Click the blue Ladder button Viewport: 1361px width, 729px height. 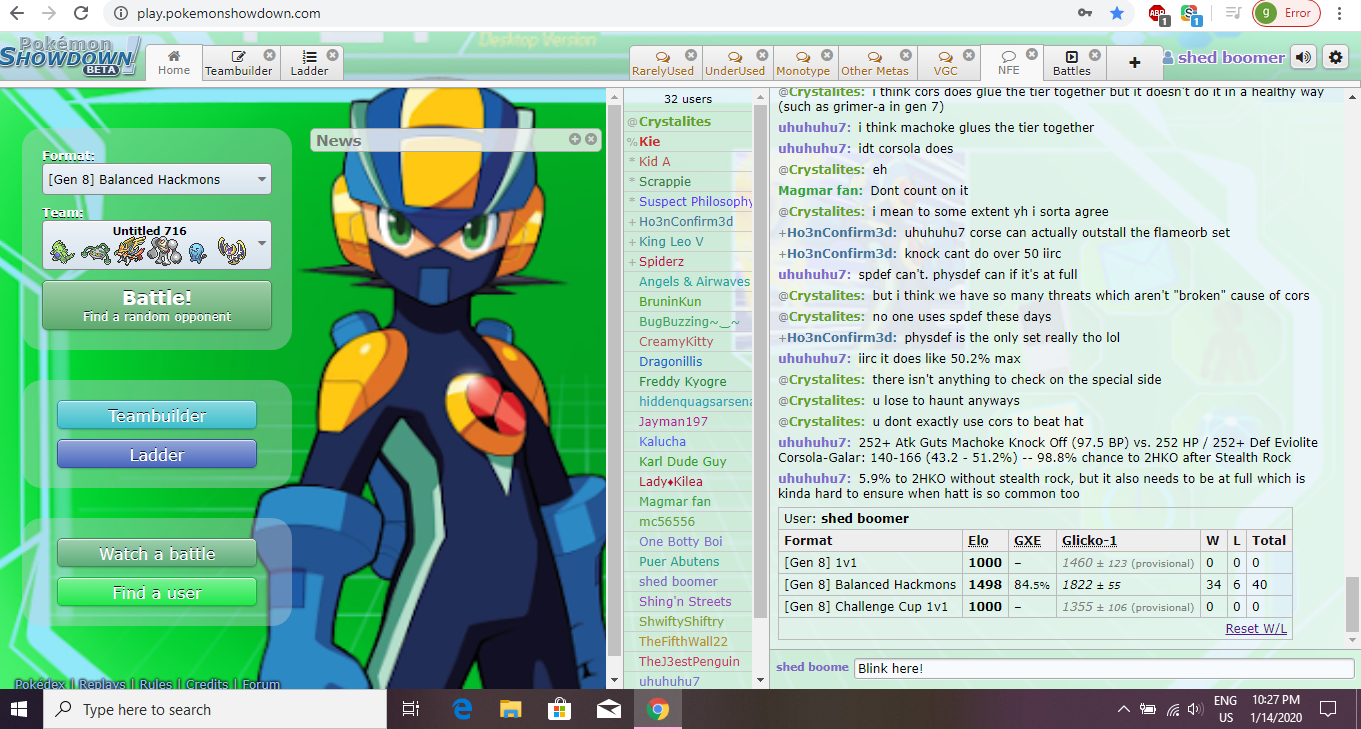157,454
